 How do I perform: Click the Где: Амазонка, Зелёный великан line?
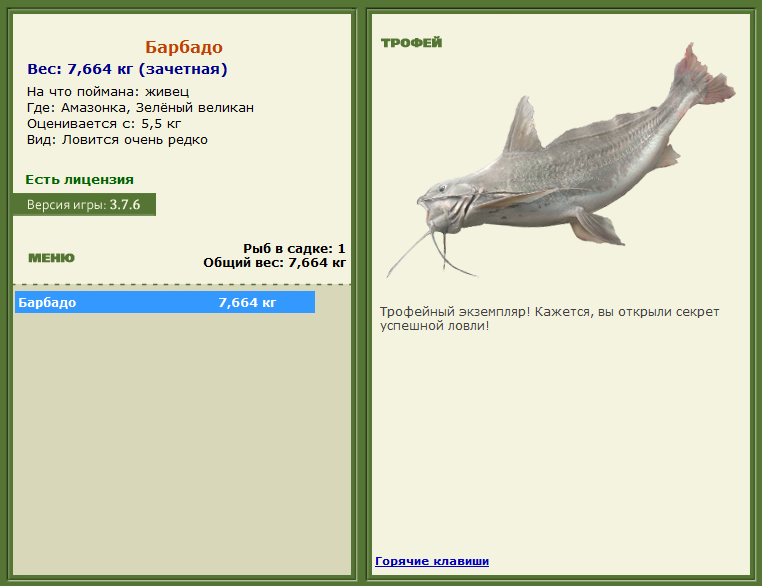click(140, 107)
